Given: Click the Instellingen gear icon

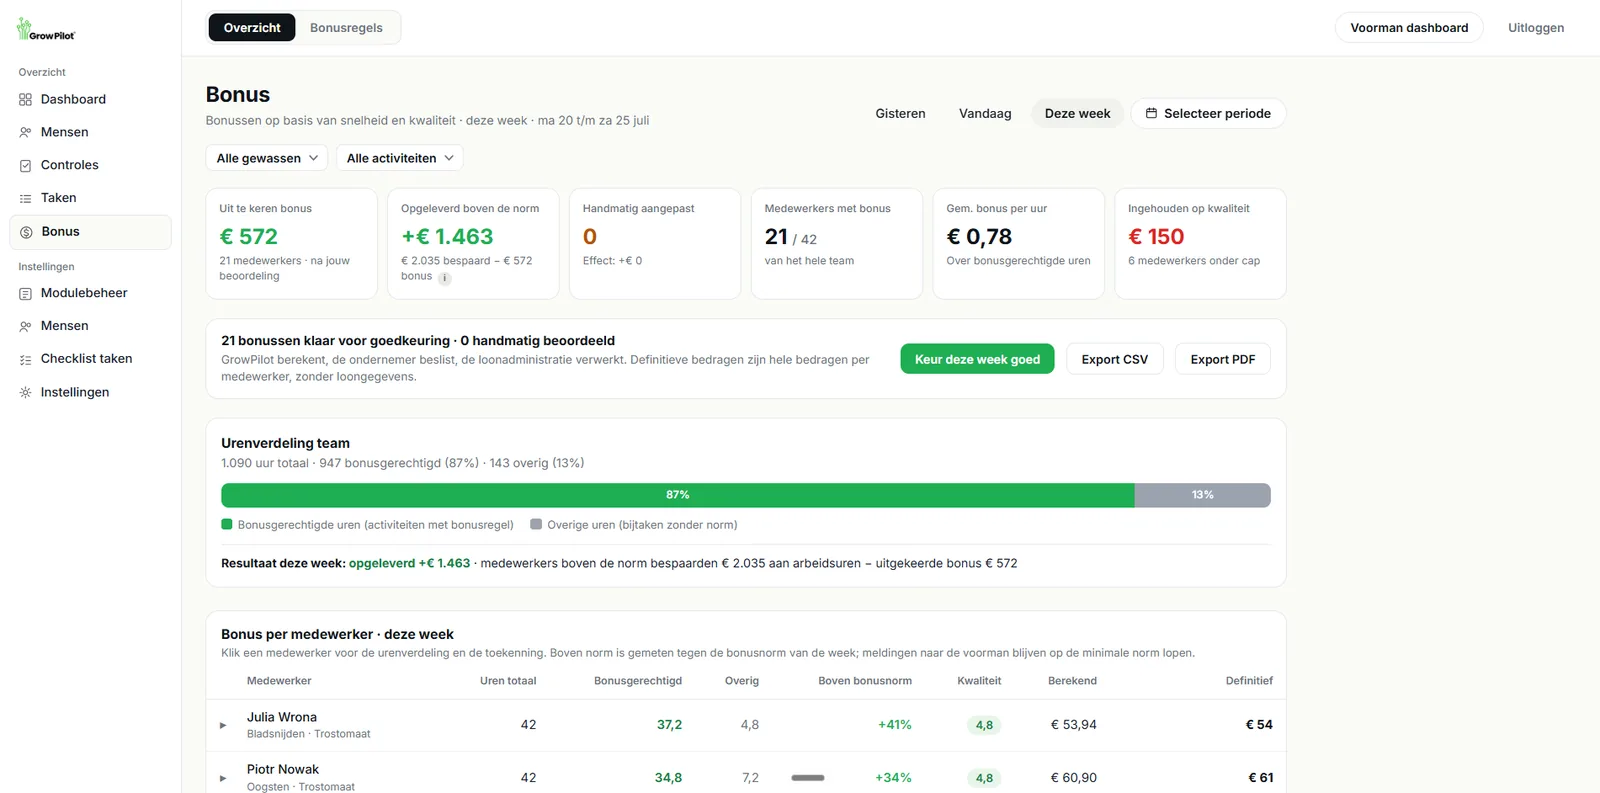Looking at the screenshot, I should (25, 392).
